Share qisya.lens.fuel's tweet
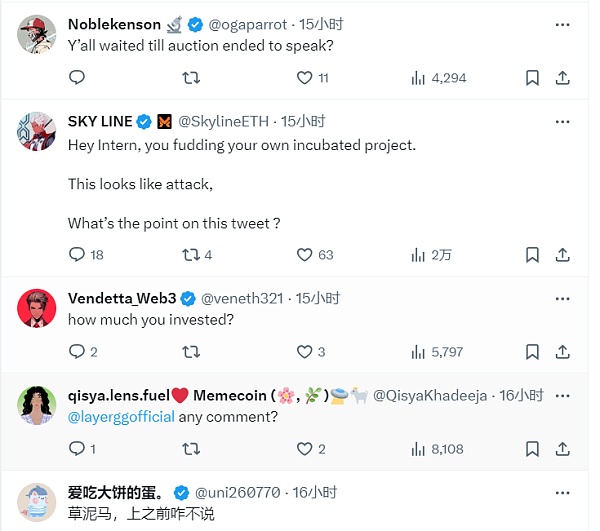The height and width of the screenshot is (531, 600). (x=563, y=449)
